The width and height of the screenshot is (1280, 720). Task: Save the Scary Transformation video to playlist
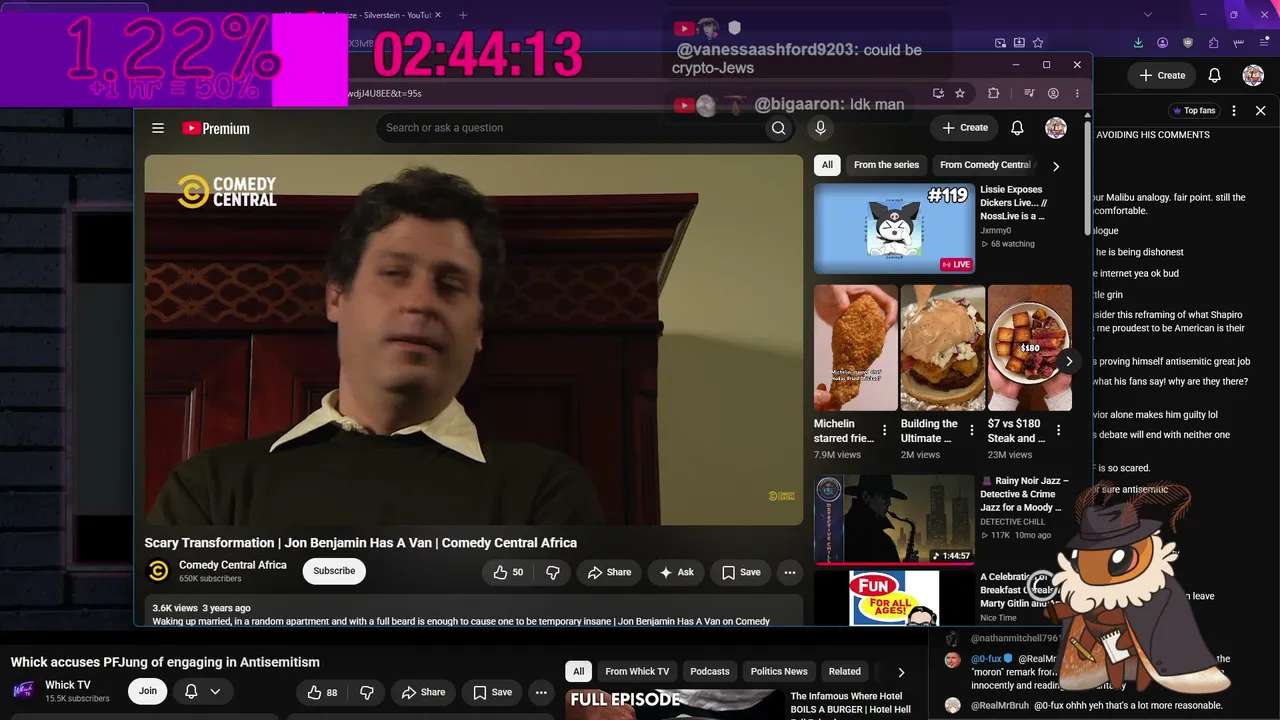(741, 572)
